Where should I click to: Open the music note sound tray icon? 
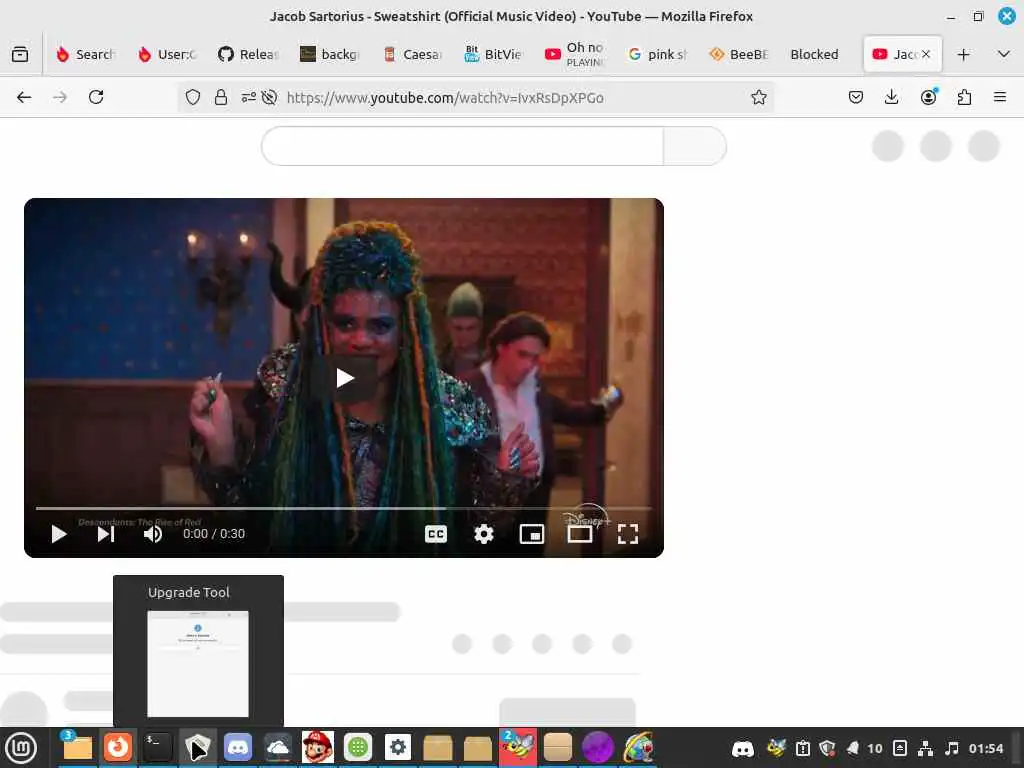point(952,748)
